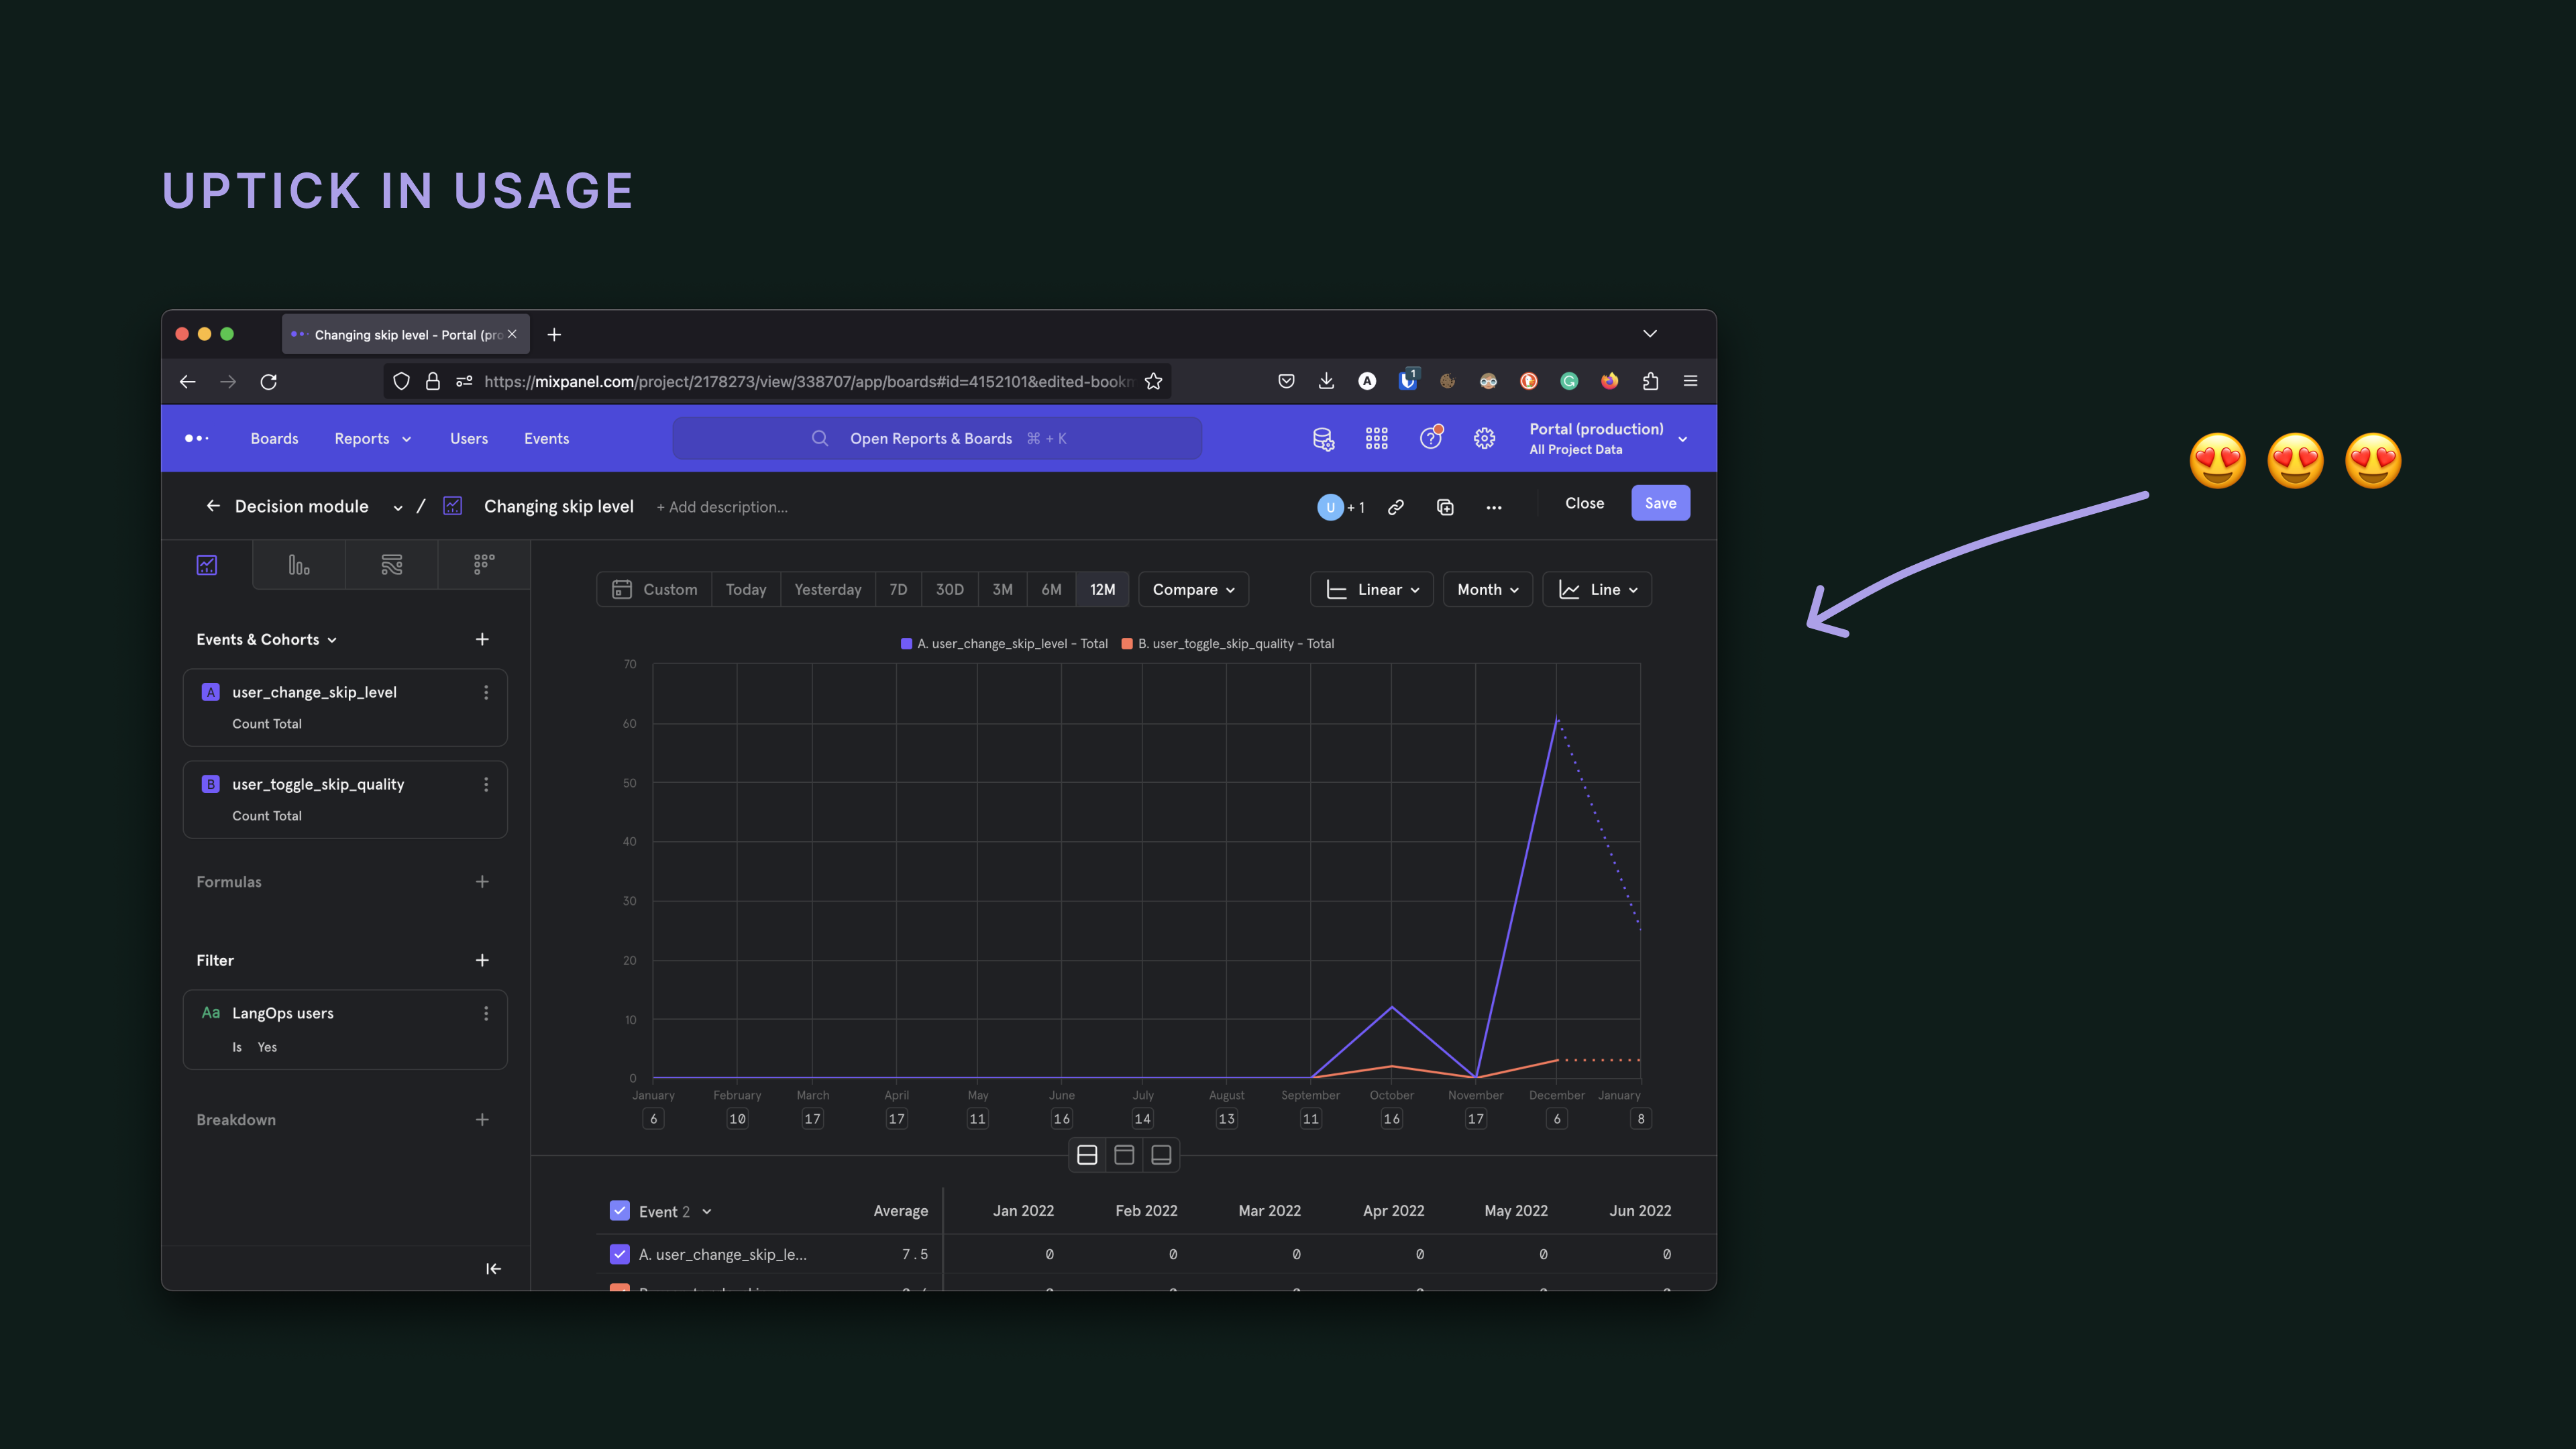Toggle series A in chart legend
Image resolution: width=2576 pixels, height=1449 pixels.
1005,644
